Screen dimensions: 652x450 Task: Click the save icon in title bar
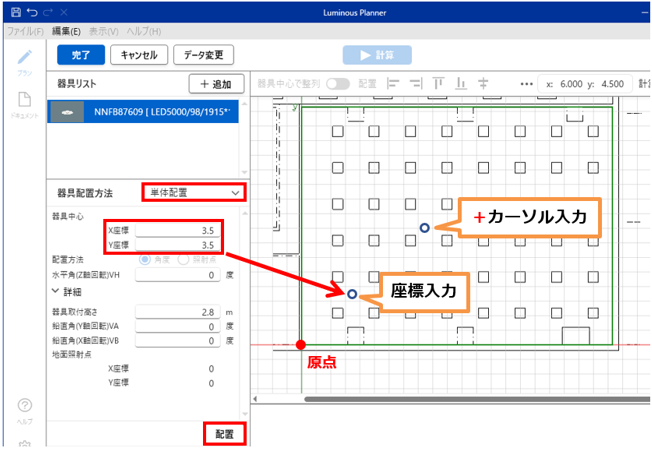coord(14,12)
